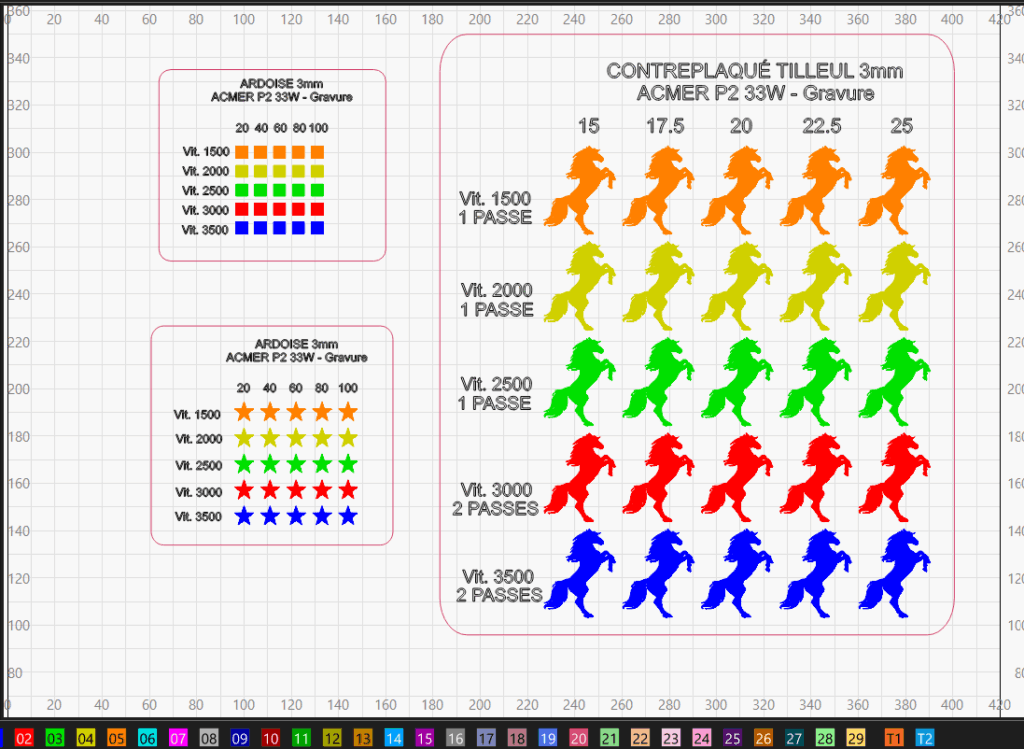
Task: Choose the purple 15 layer swatch
Action: 424,739
